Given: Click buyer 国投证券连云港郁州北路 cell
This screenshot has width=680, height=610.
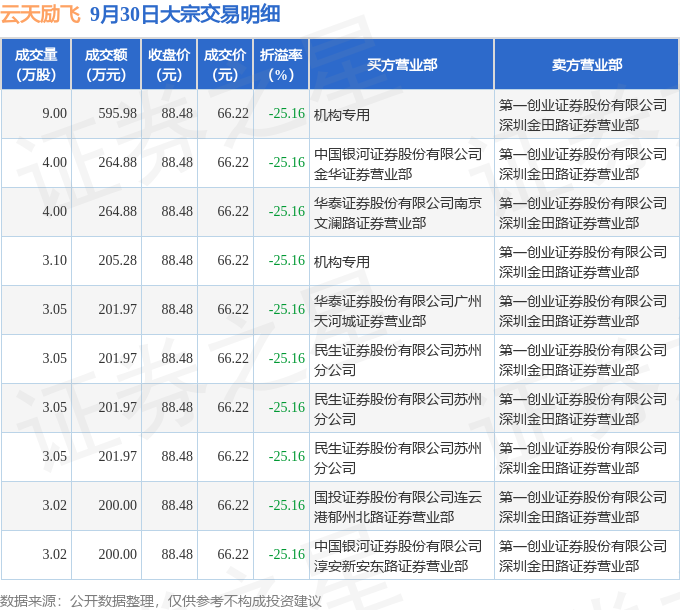Looking at the screenshot, I should coord(398,506).
